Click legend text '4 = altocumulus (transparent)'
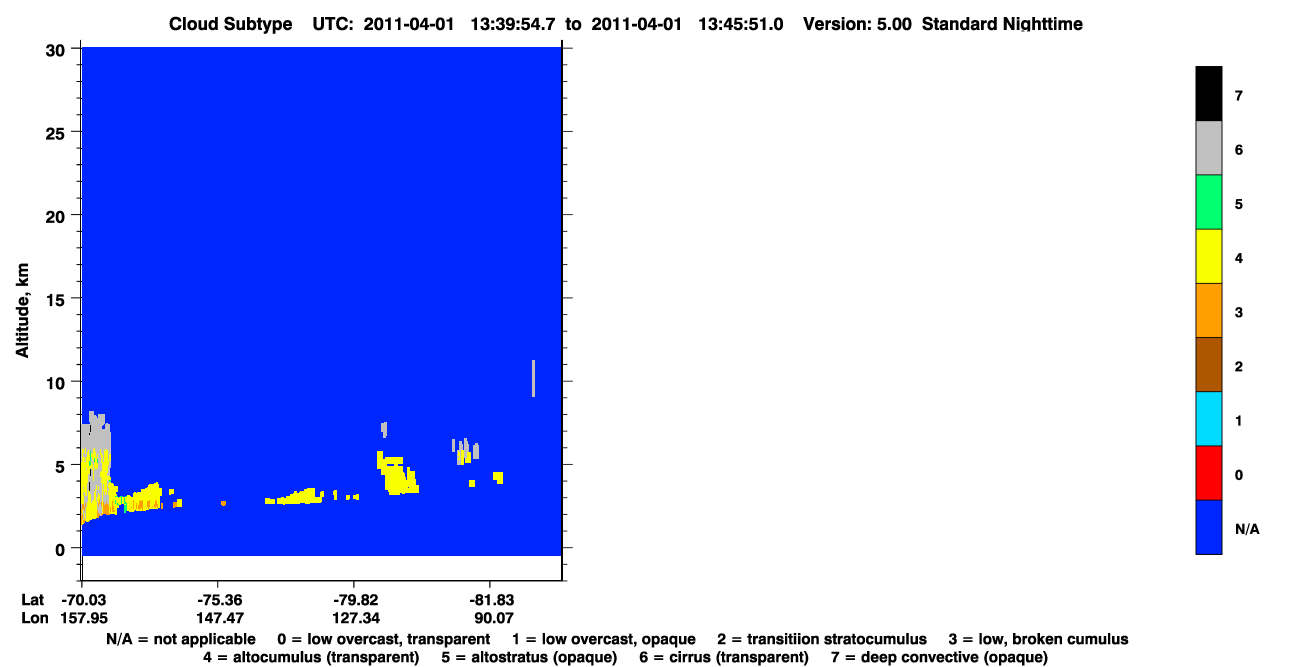1300x667 pixels. coord(310,657)
